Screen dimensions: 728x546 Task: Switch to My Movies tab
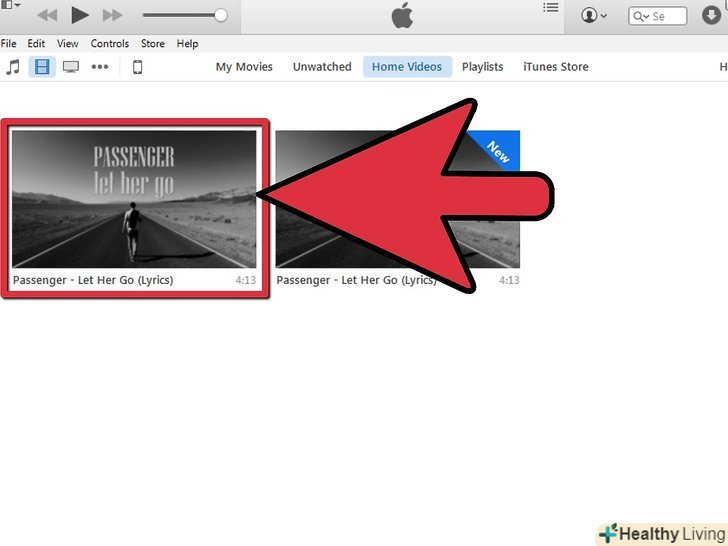(244, 67)
